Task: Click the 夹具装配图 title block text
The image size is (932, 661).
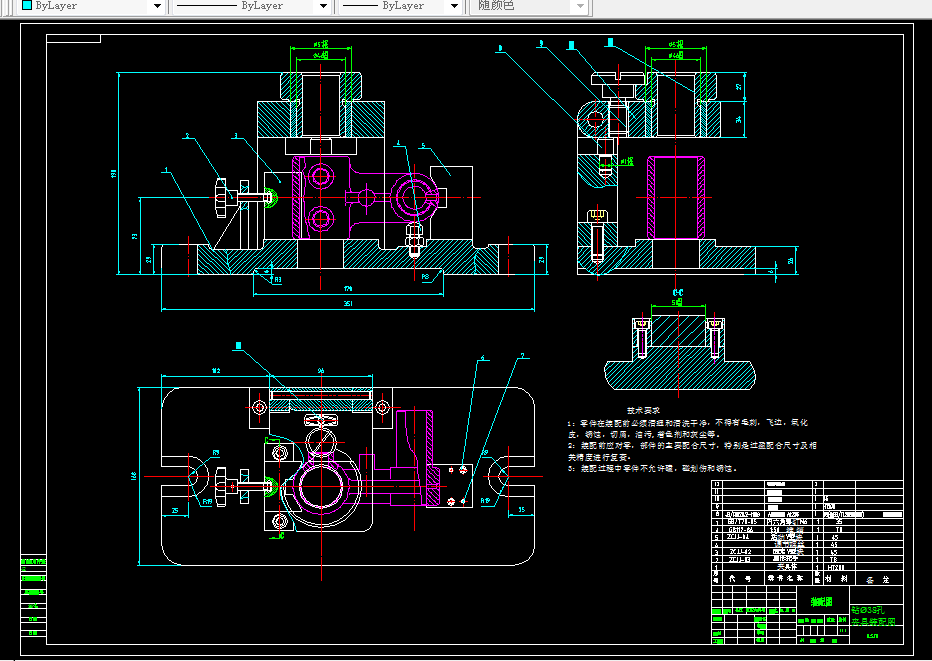Action: click(x=875, y=622)
